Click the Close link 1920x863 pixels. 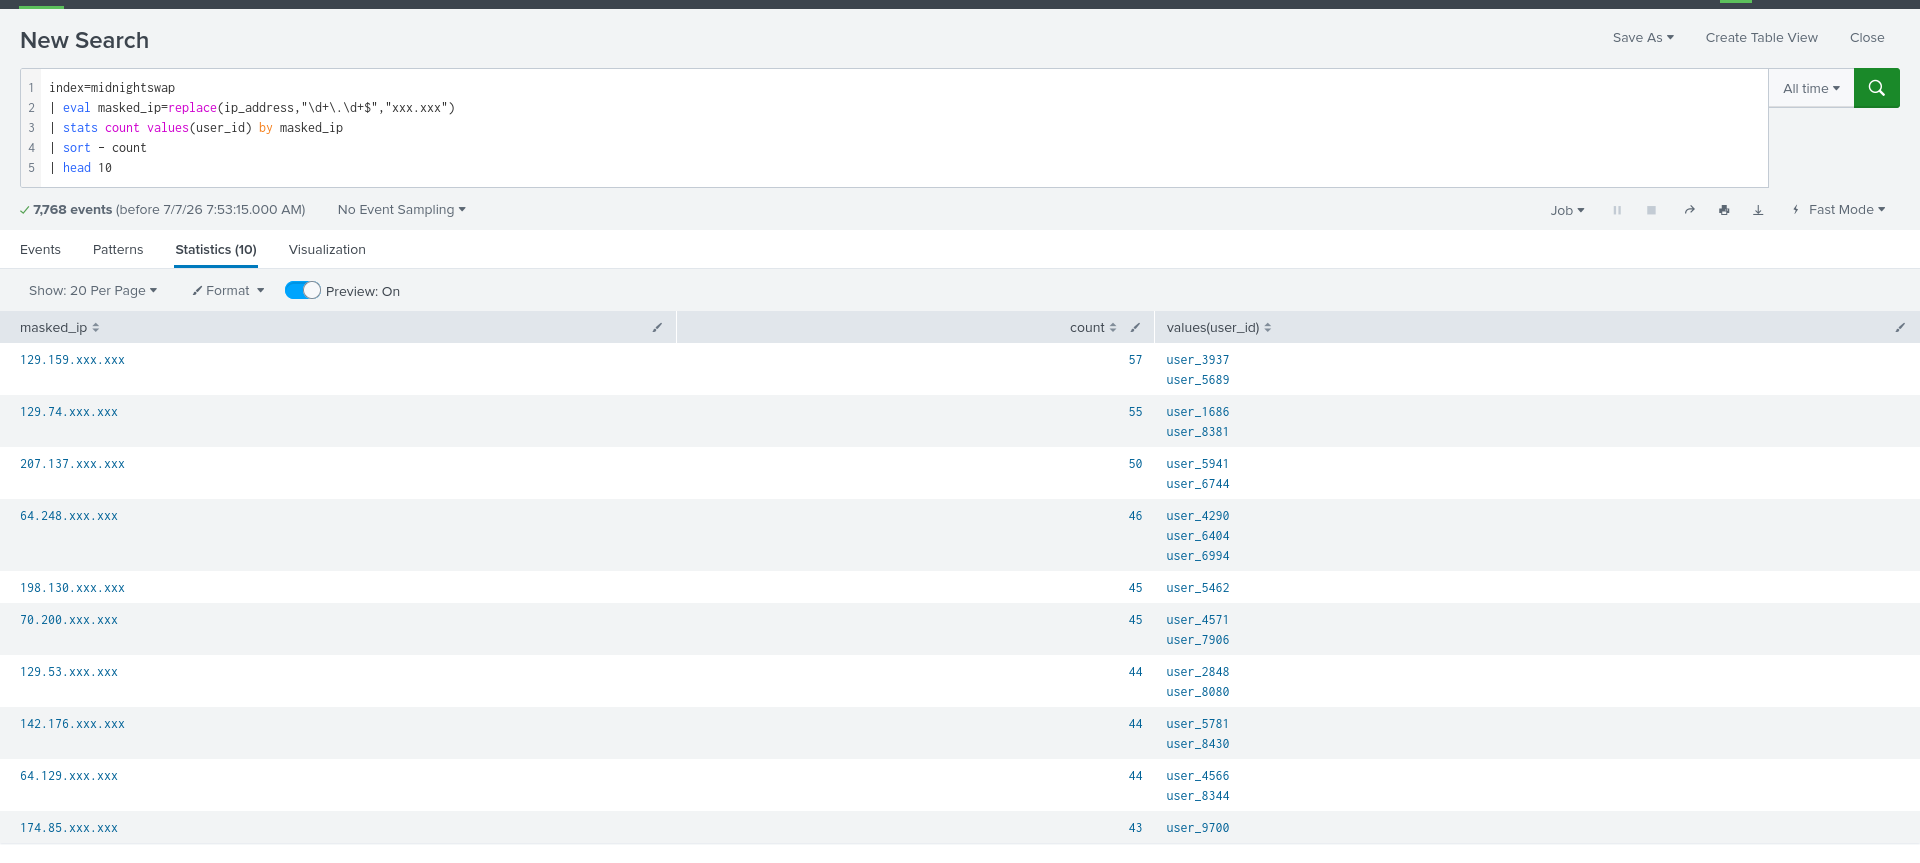[x=1867, y=38]
